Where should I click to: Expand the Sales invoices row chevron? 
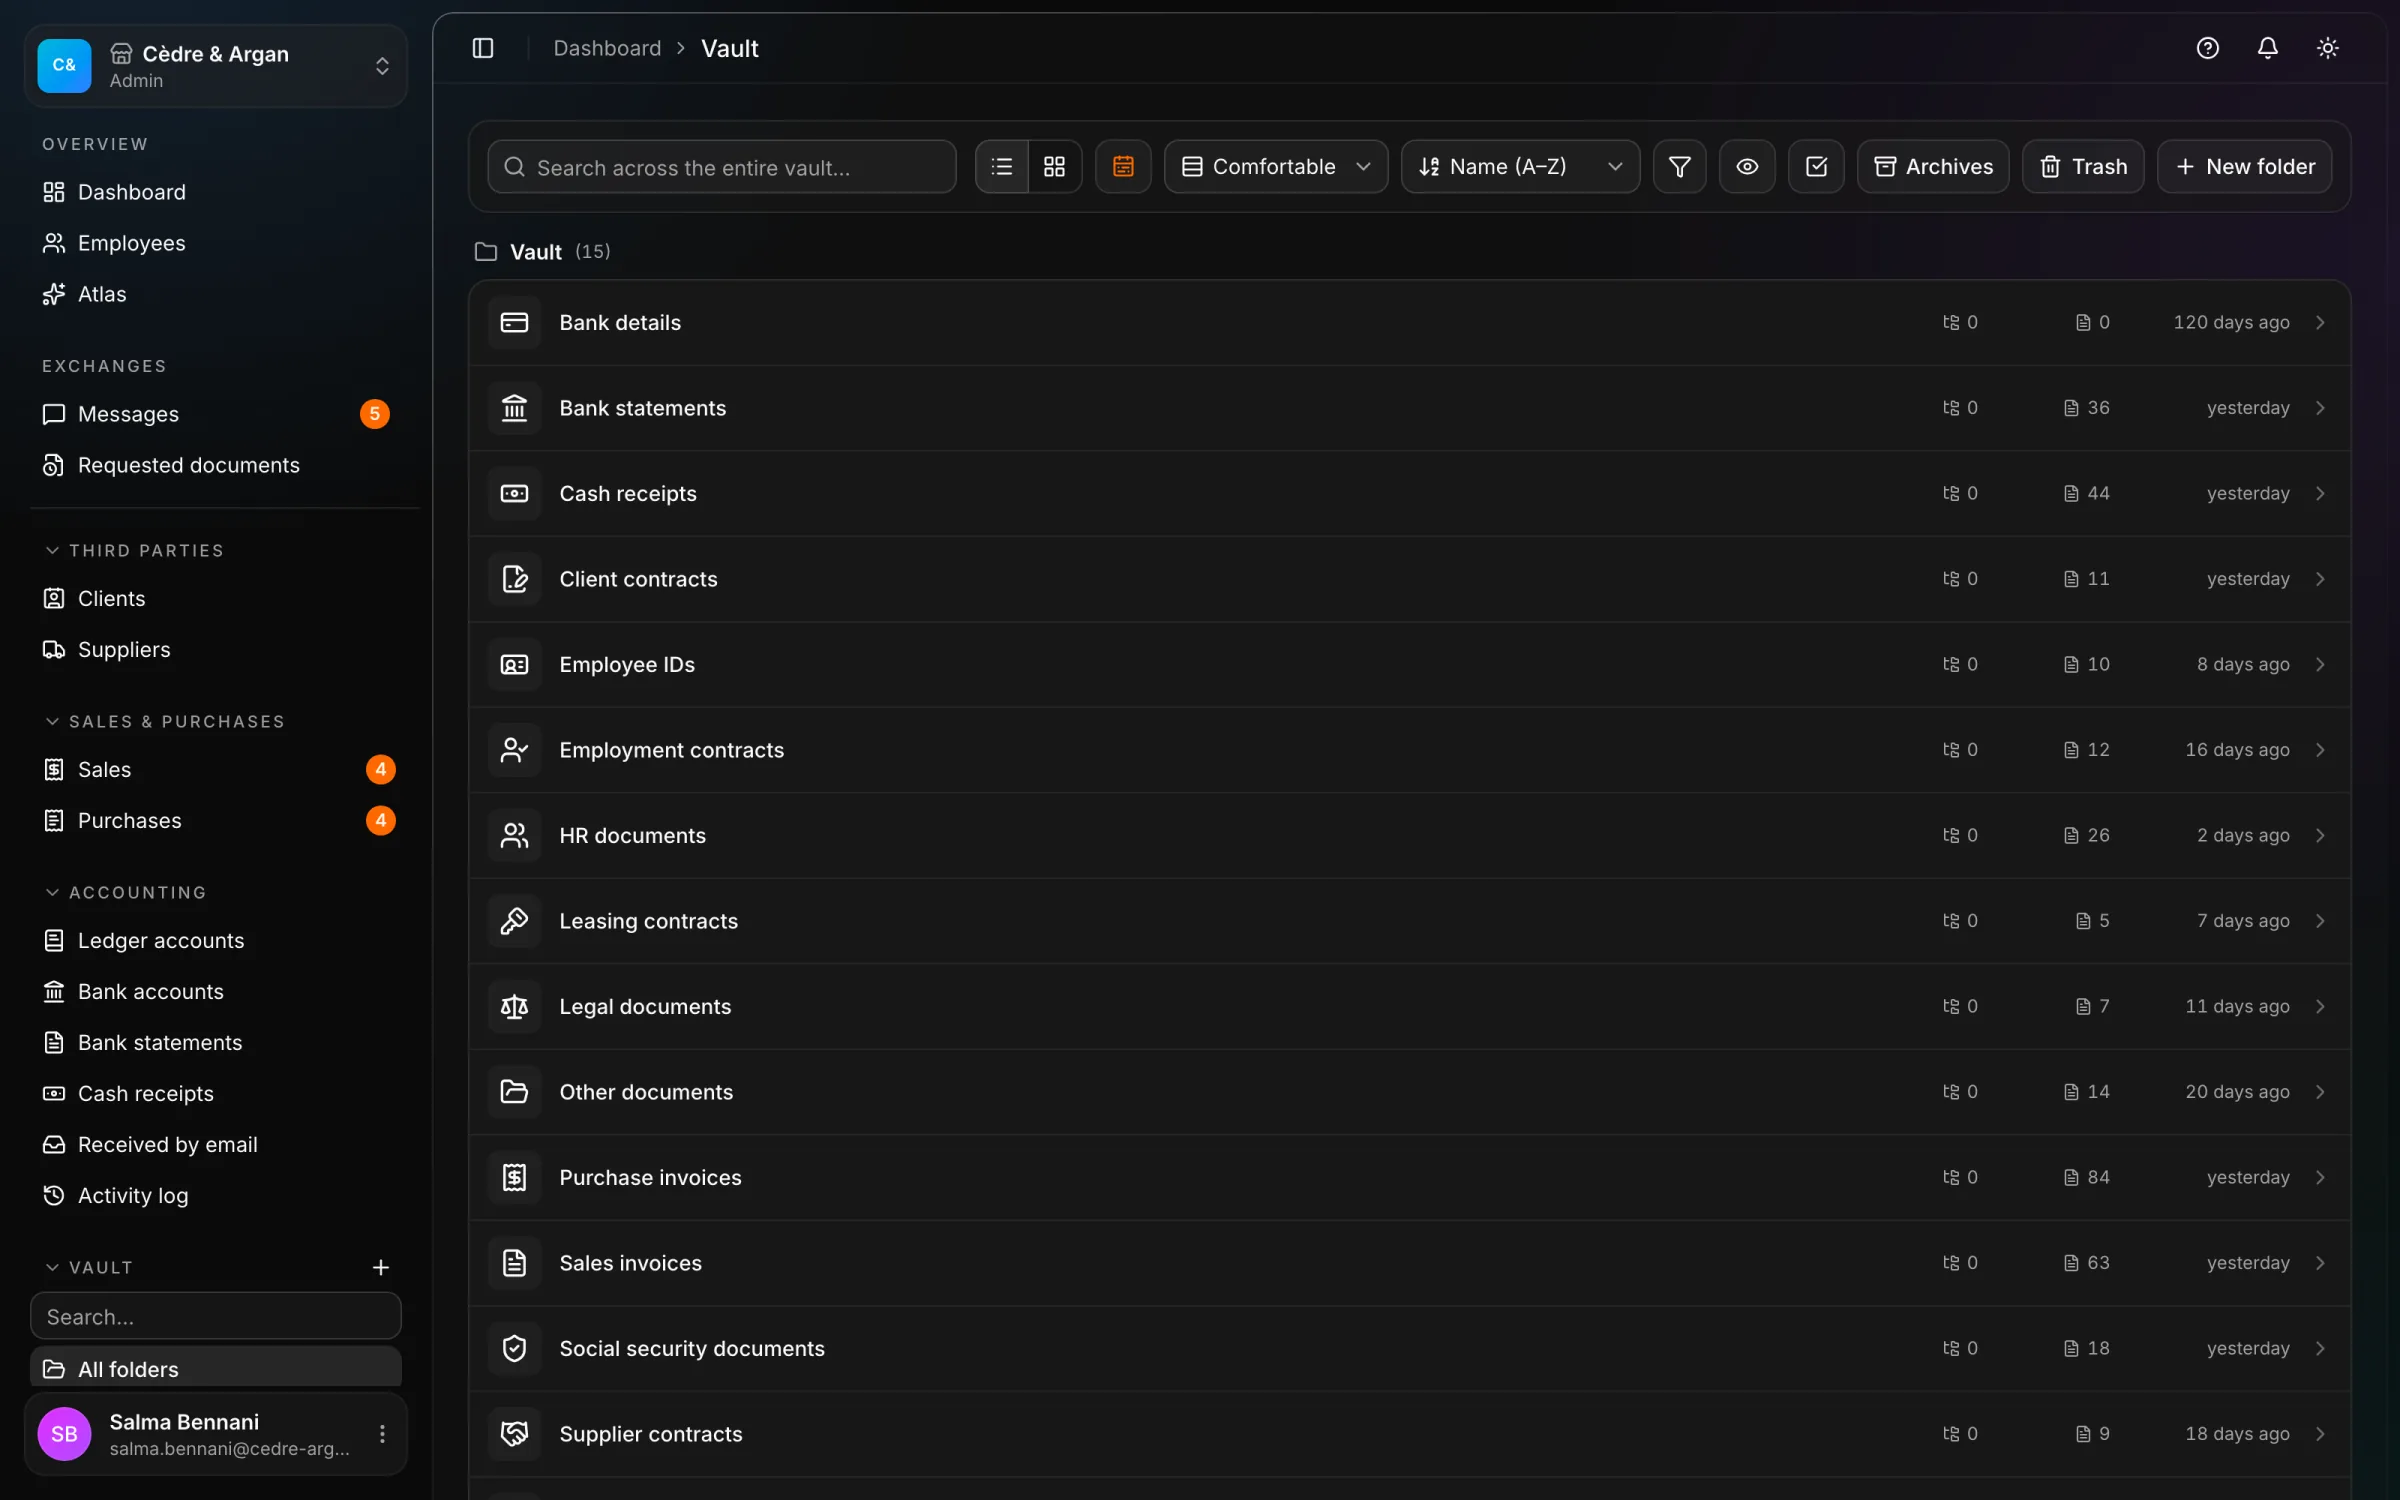tap(2320, 1263)
